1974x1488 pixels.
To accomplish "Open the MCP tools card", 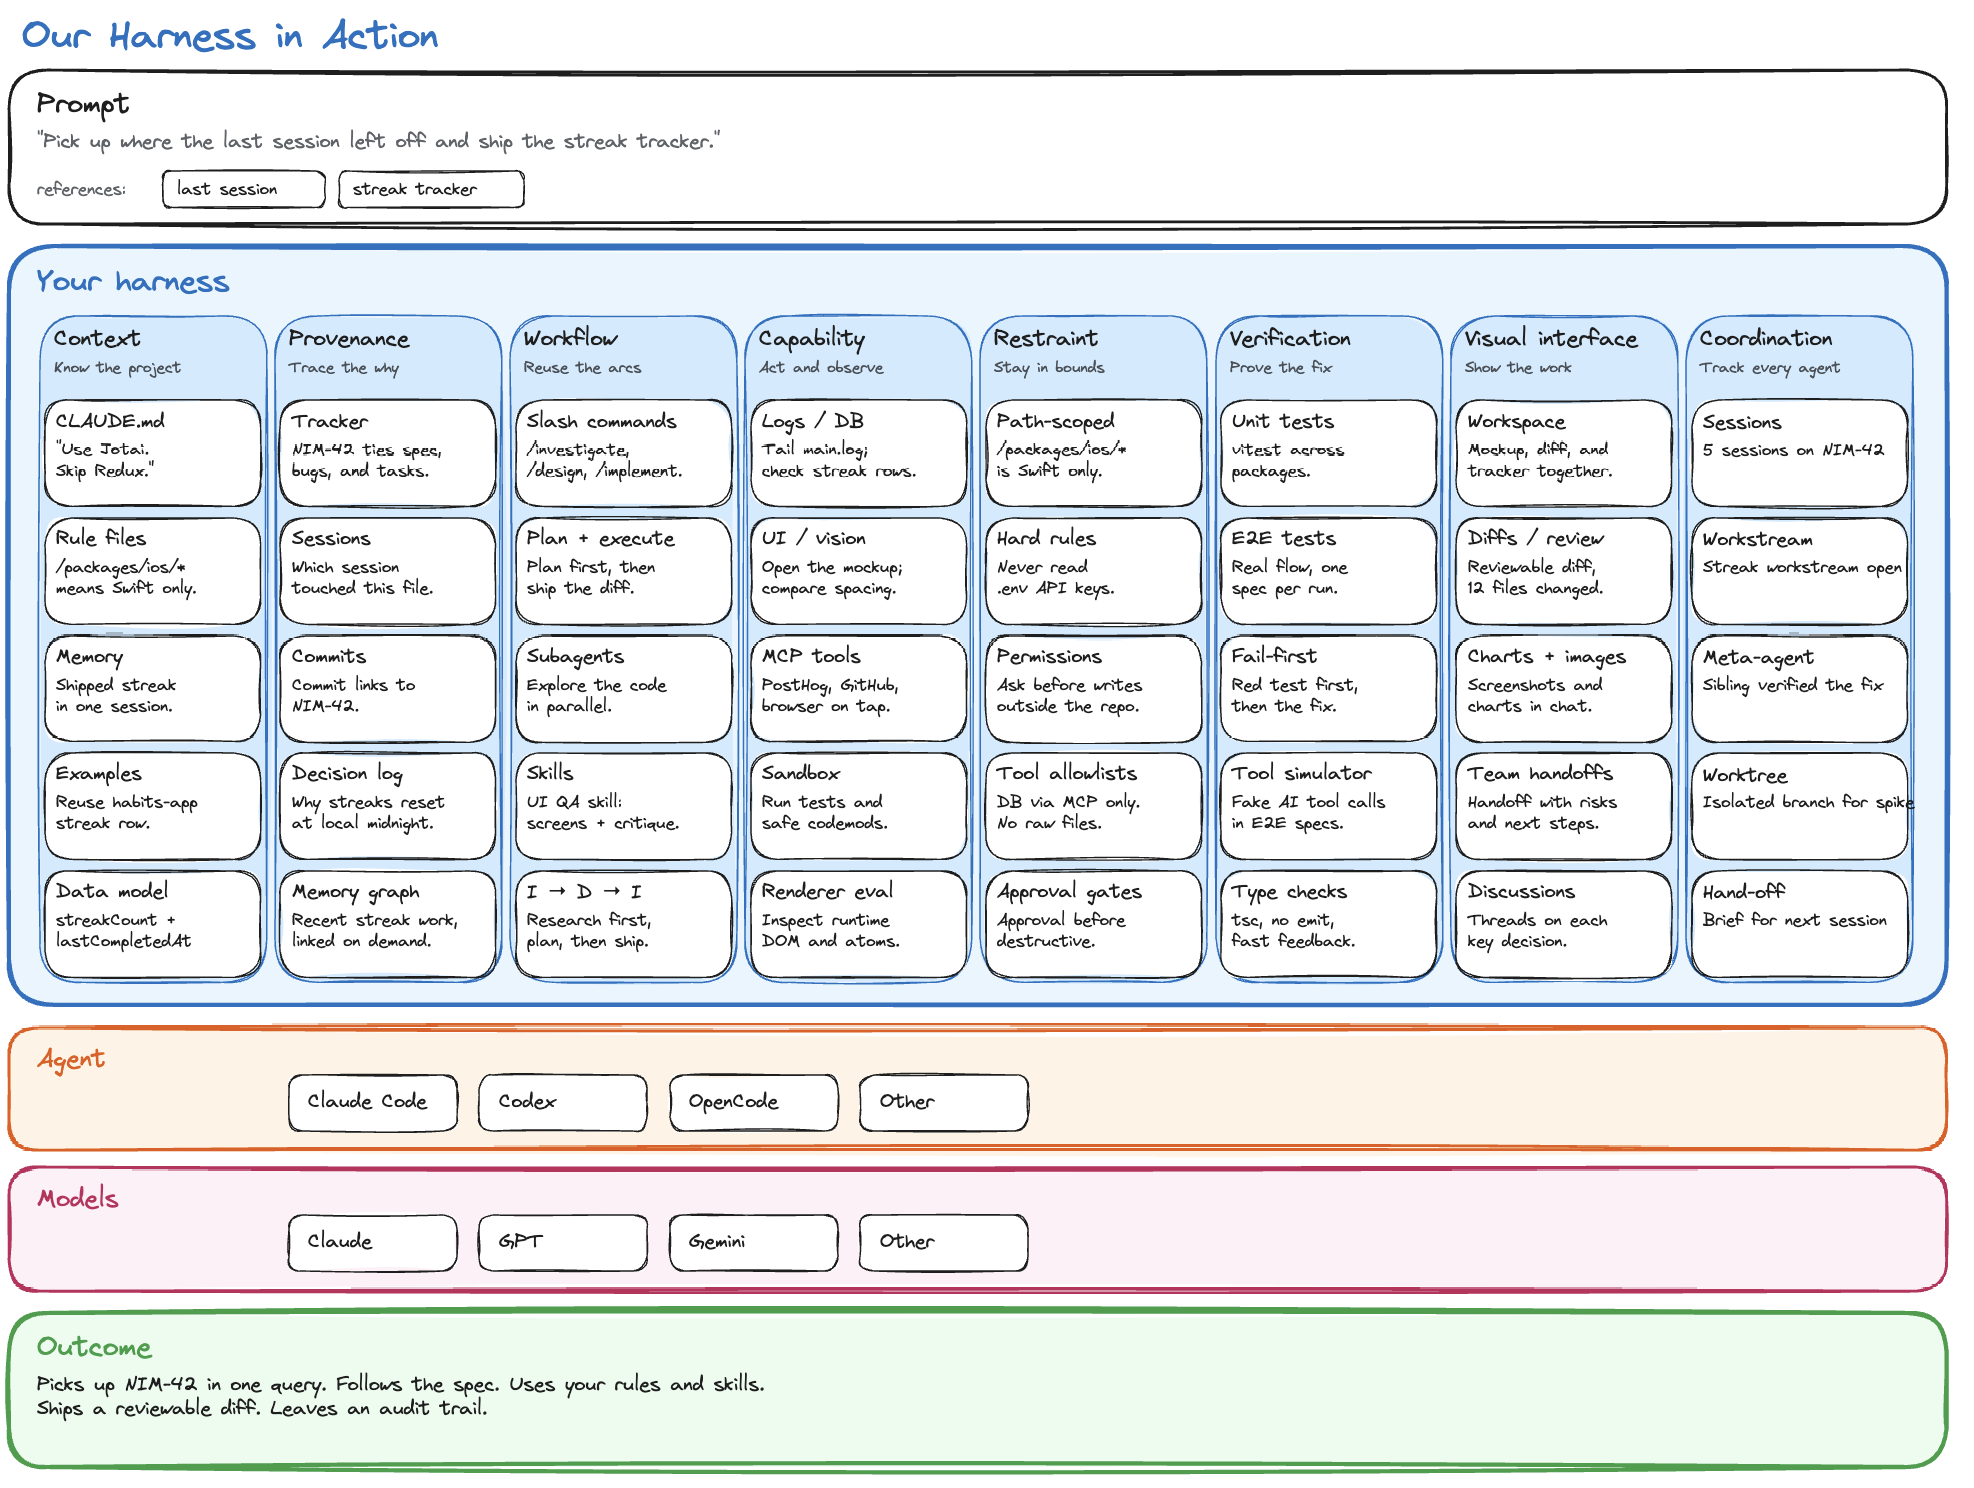I will click(859, 689).
